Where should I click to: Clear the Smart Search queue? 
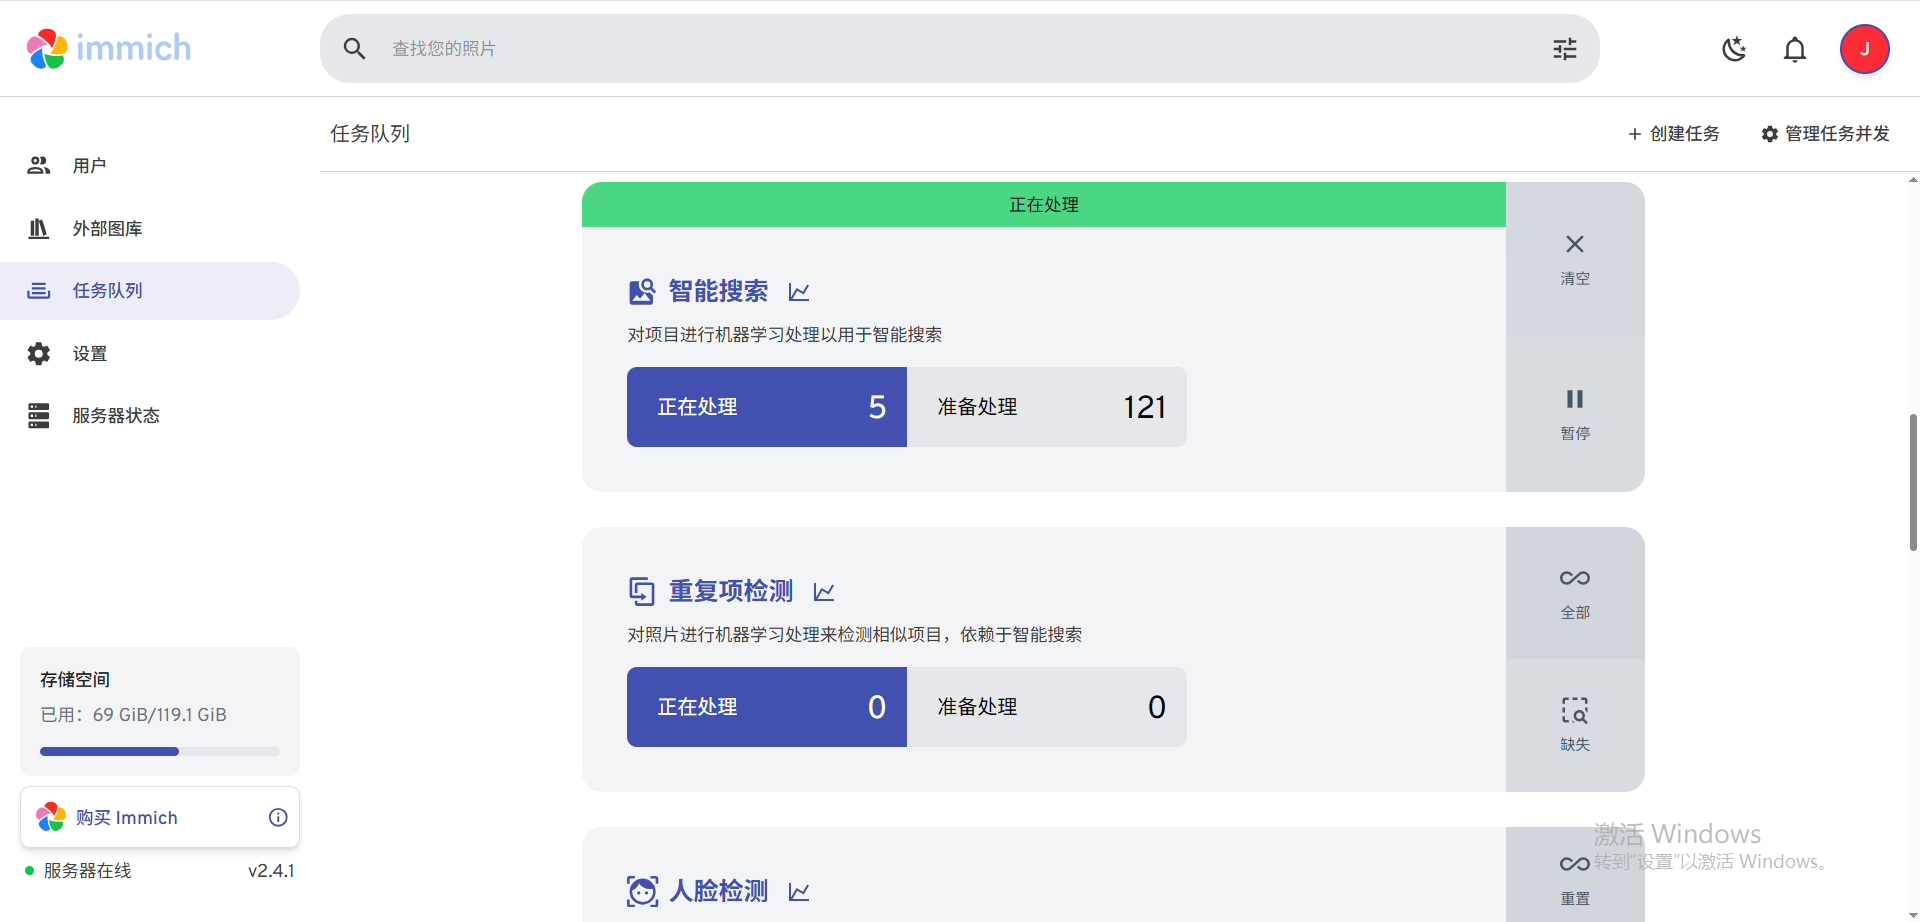(x=1575, y=258)
